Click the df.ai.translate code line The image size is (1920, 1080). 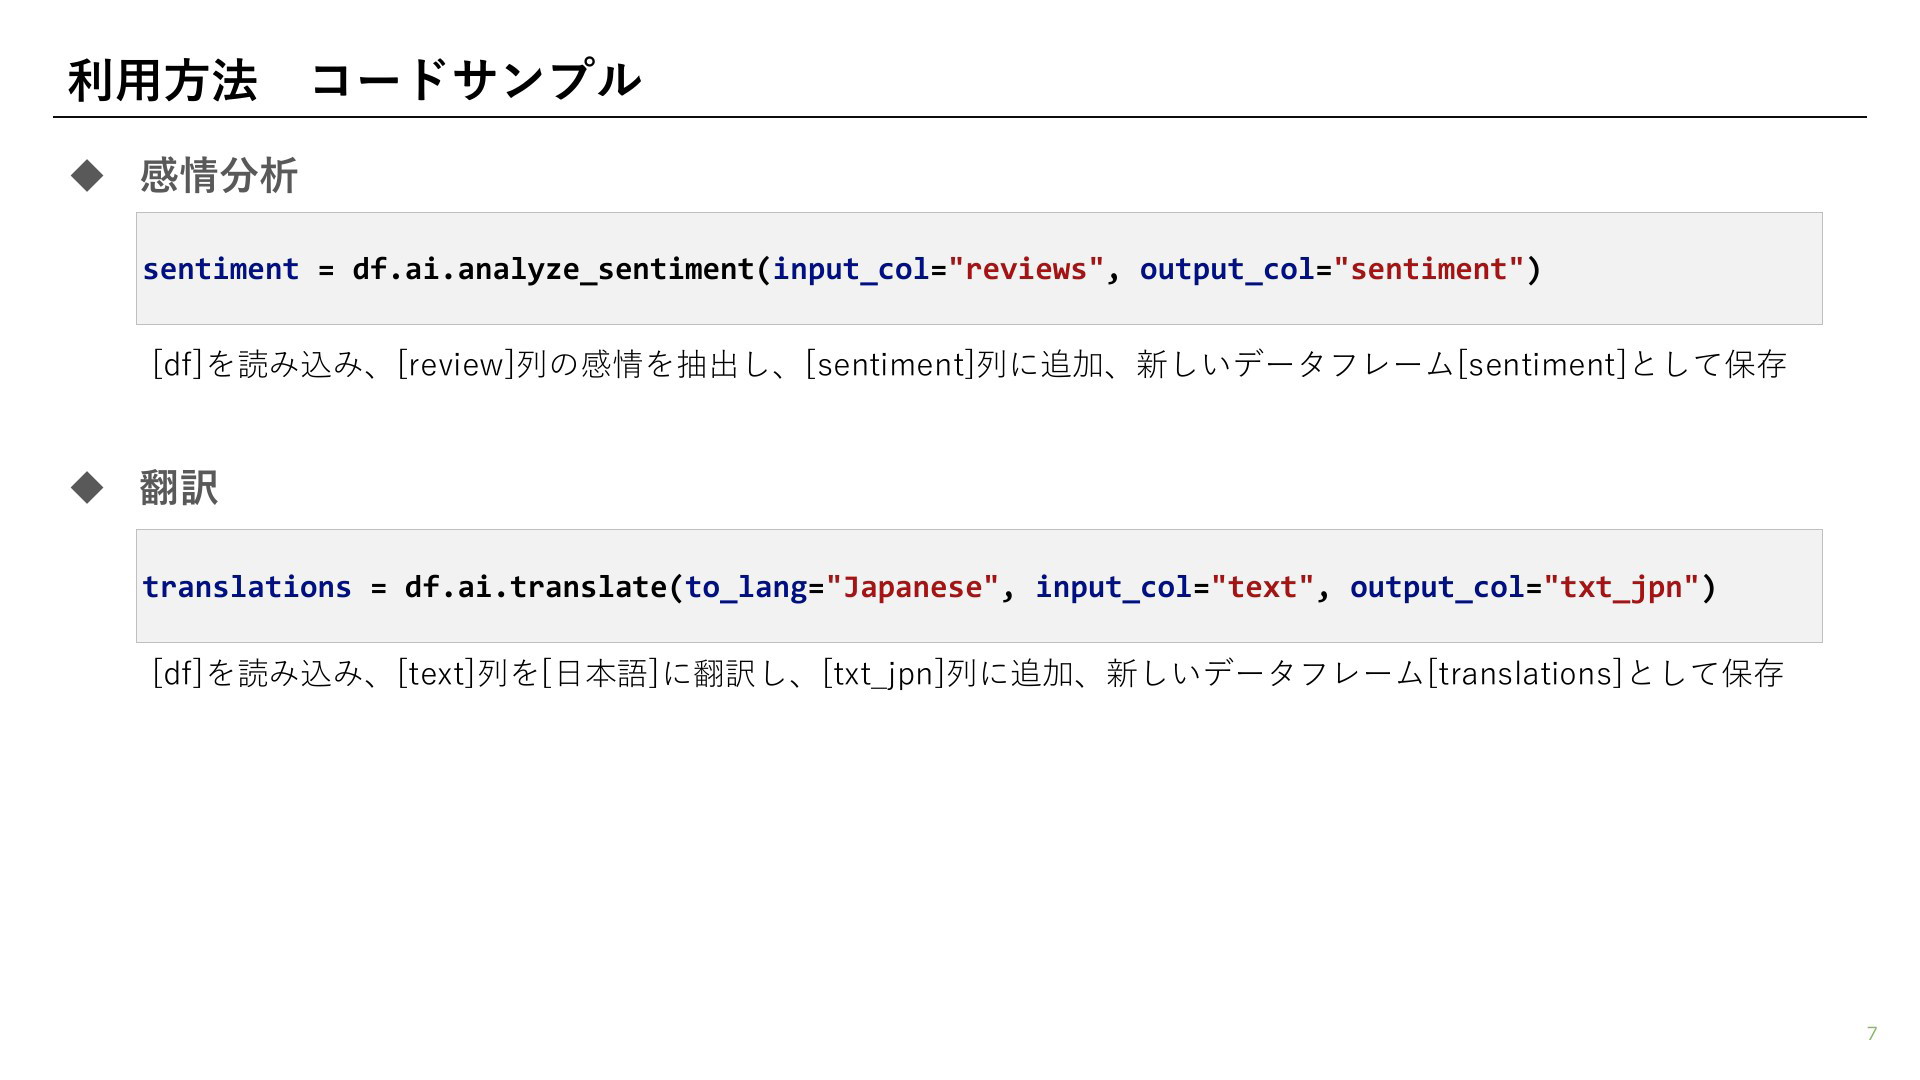(x=929, y=587)
